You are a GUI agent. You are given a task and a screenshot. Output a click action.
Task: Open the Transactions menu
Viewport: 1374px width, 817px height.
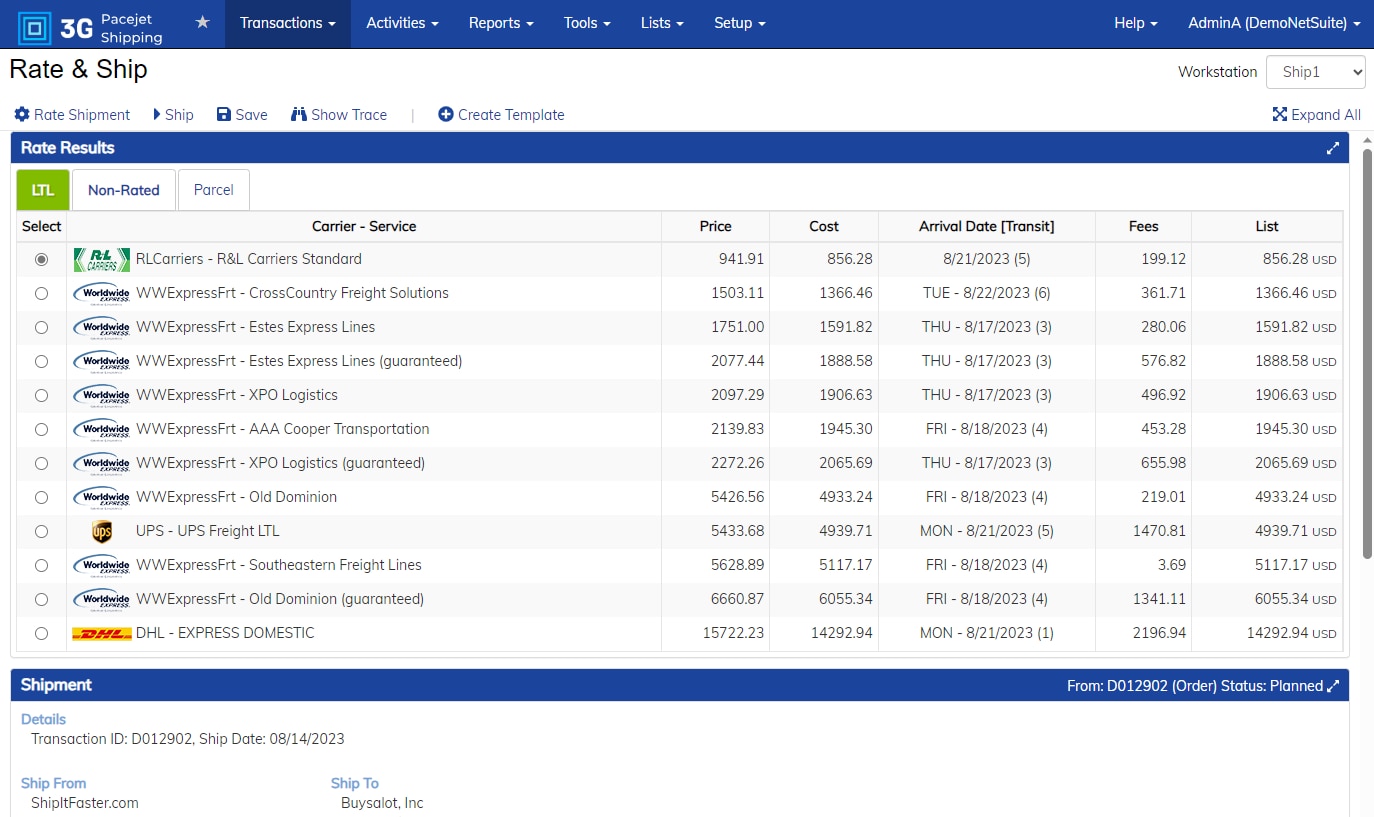tap(287, 23)
